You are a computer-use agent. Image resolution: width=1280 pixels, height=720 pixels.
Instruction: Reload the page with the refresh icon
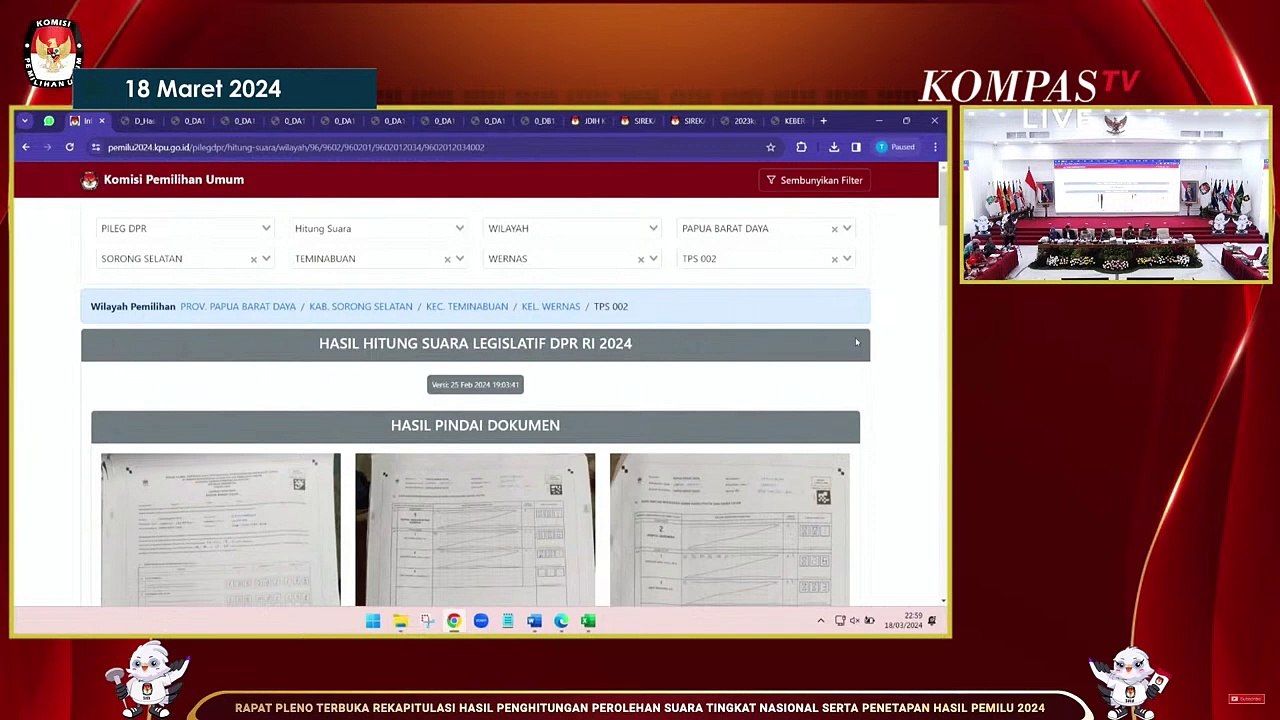[69, 147]
